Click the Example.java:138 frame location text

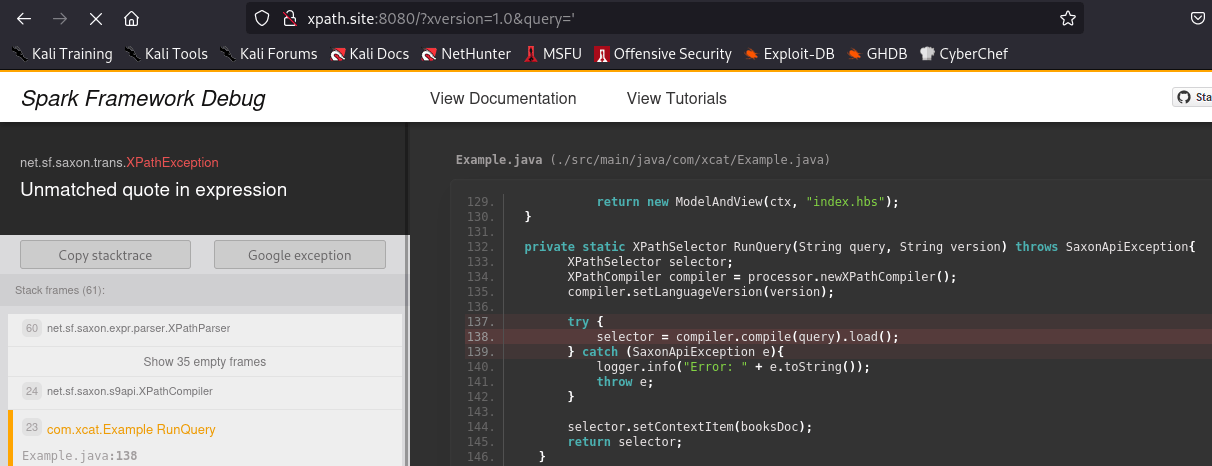[x=79, y=456]
